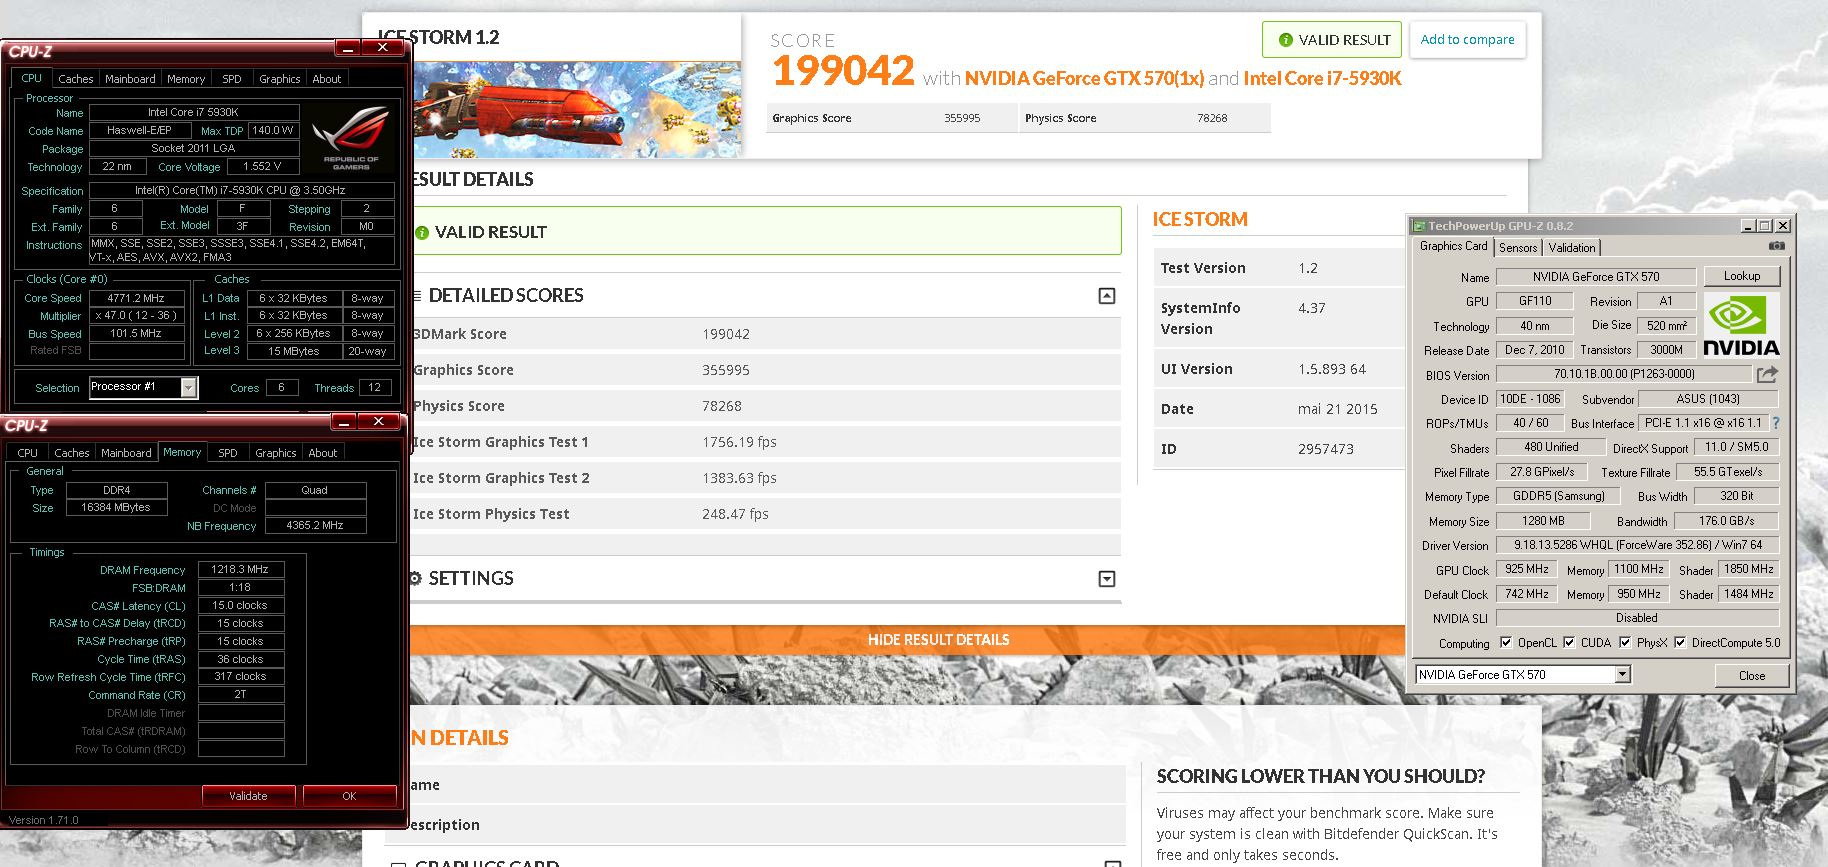Click the BIOS version share icon in GPU-Z
1828x867 pixels.
[x=1767, y=374]
